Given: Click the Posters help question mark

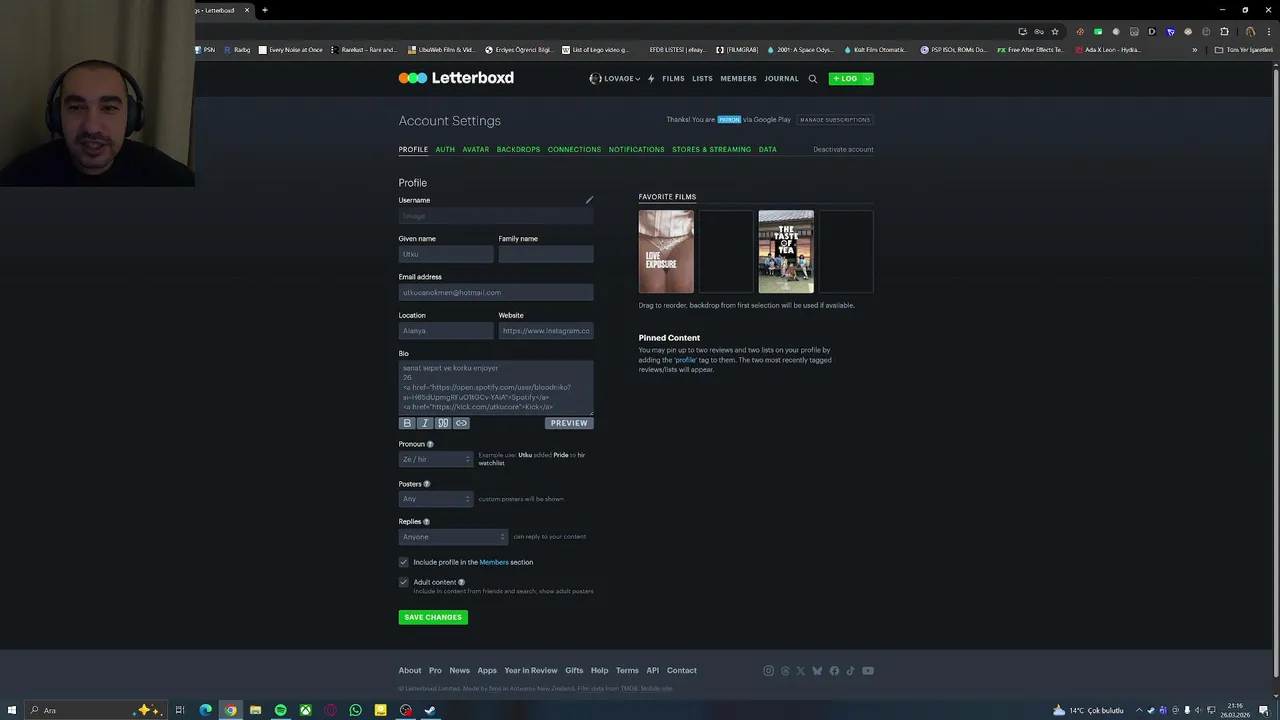Looking at the screenshot, I should pyautogui.click(x=427, y=484).
